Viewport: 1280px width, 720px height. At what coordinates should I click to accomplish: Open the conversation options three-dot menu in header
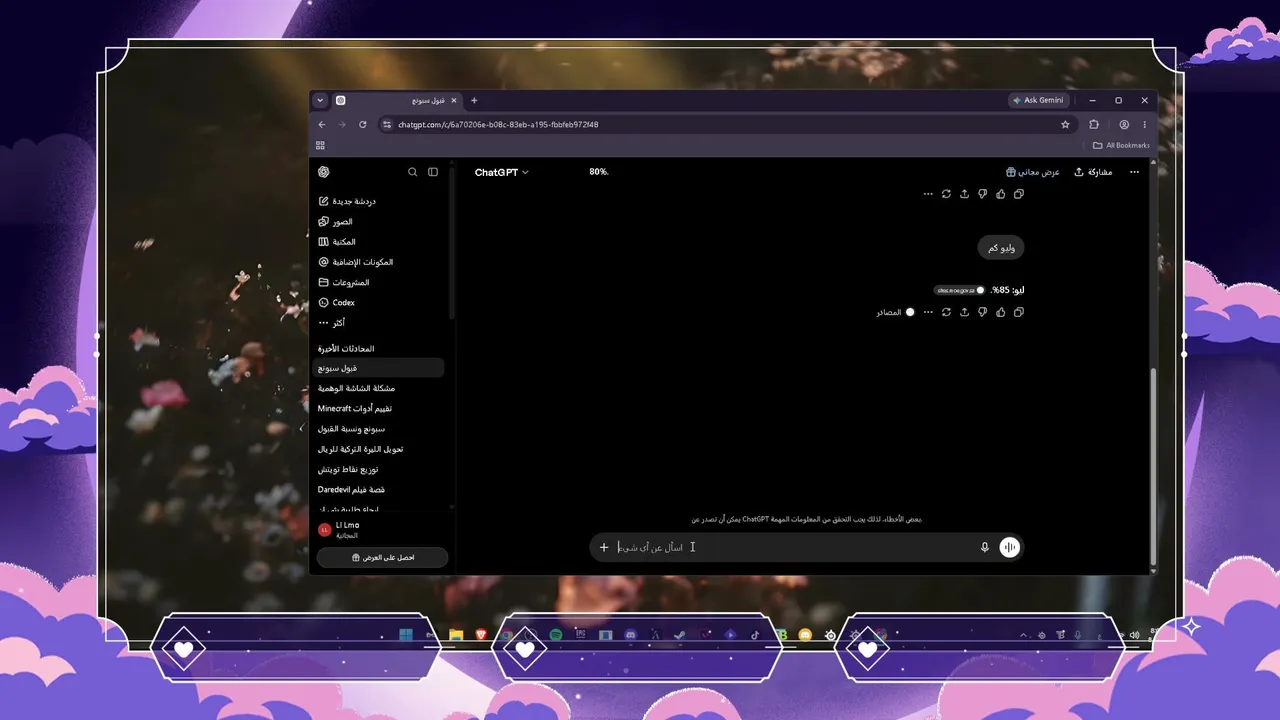coord(1134,172)
